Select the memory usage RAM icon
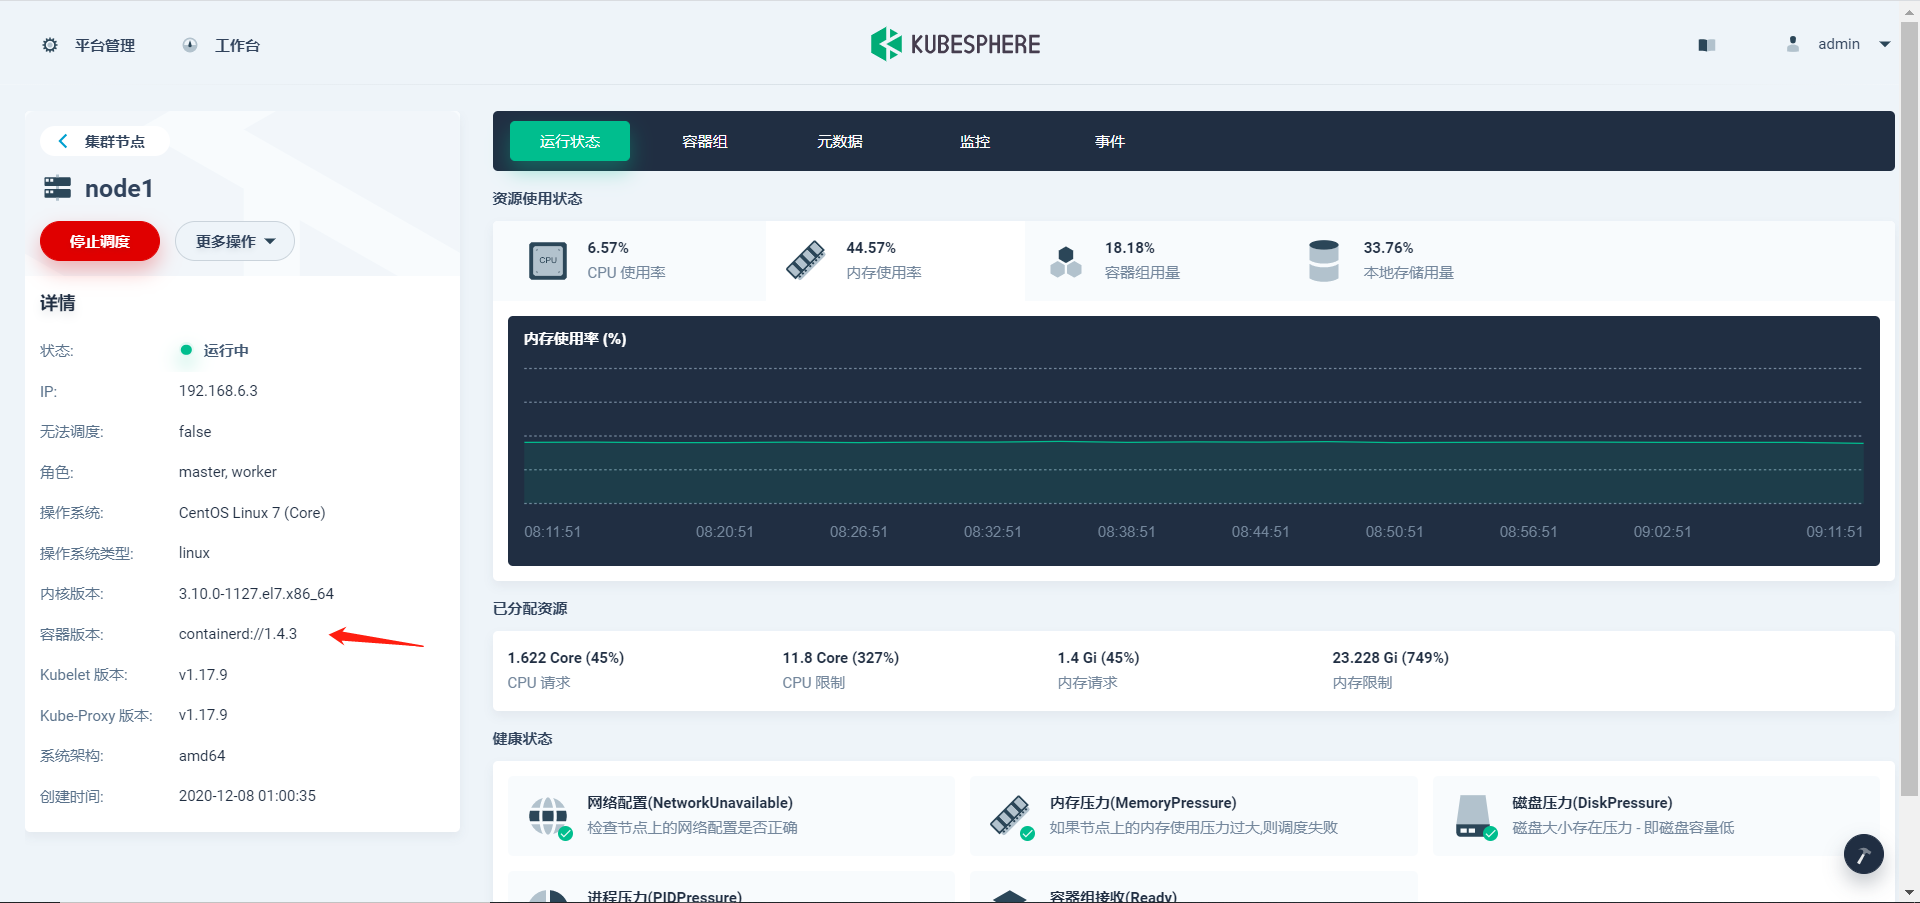1920x903 pixels. pos(806,260)
